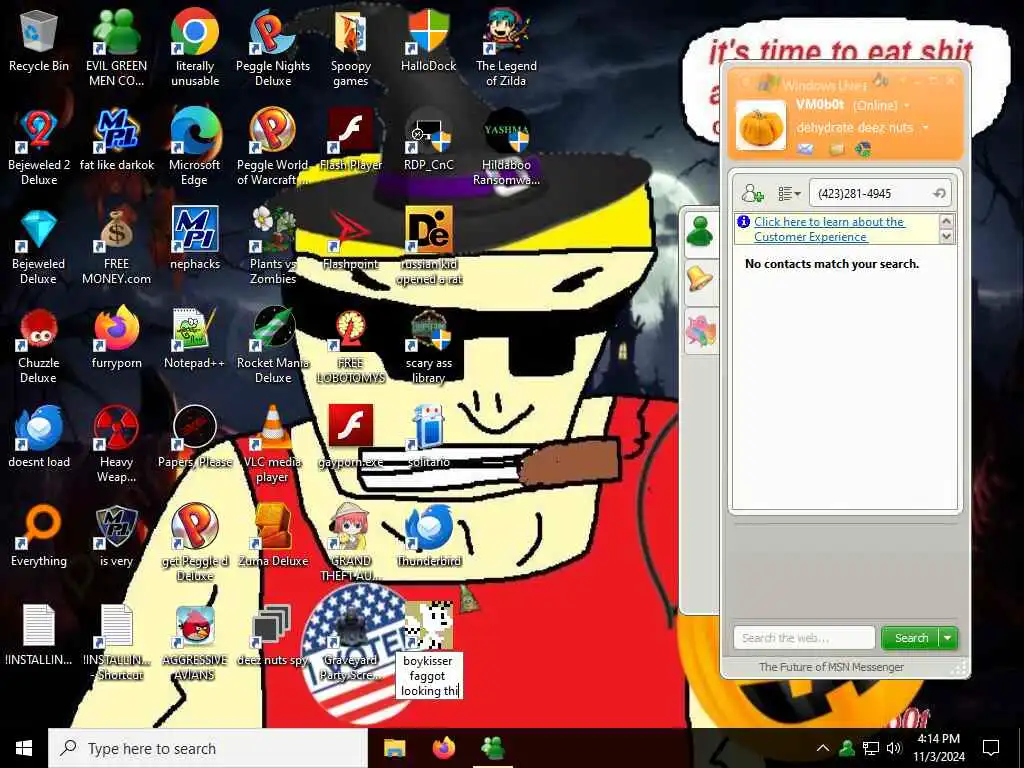Launch the Everything search shortcut

click(x=39, y=536)
